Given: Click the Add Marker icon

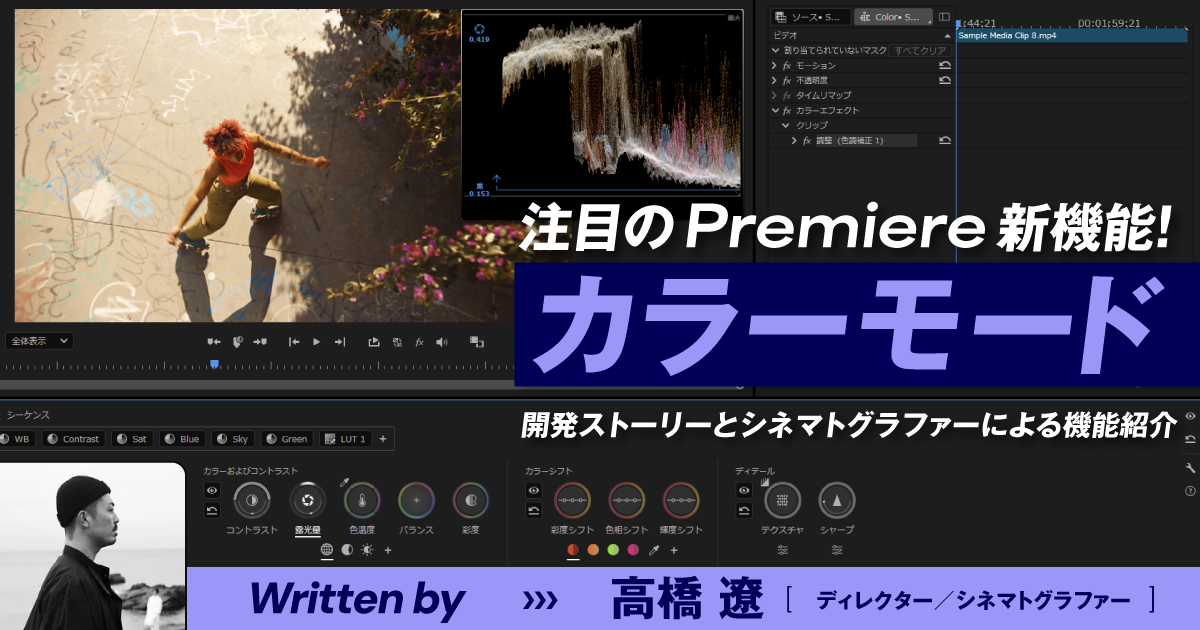Looking at the screenshot, I should pos(238,342).
